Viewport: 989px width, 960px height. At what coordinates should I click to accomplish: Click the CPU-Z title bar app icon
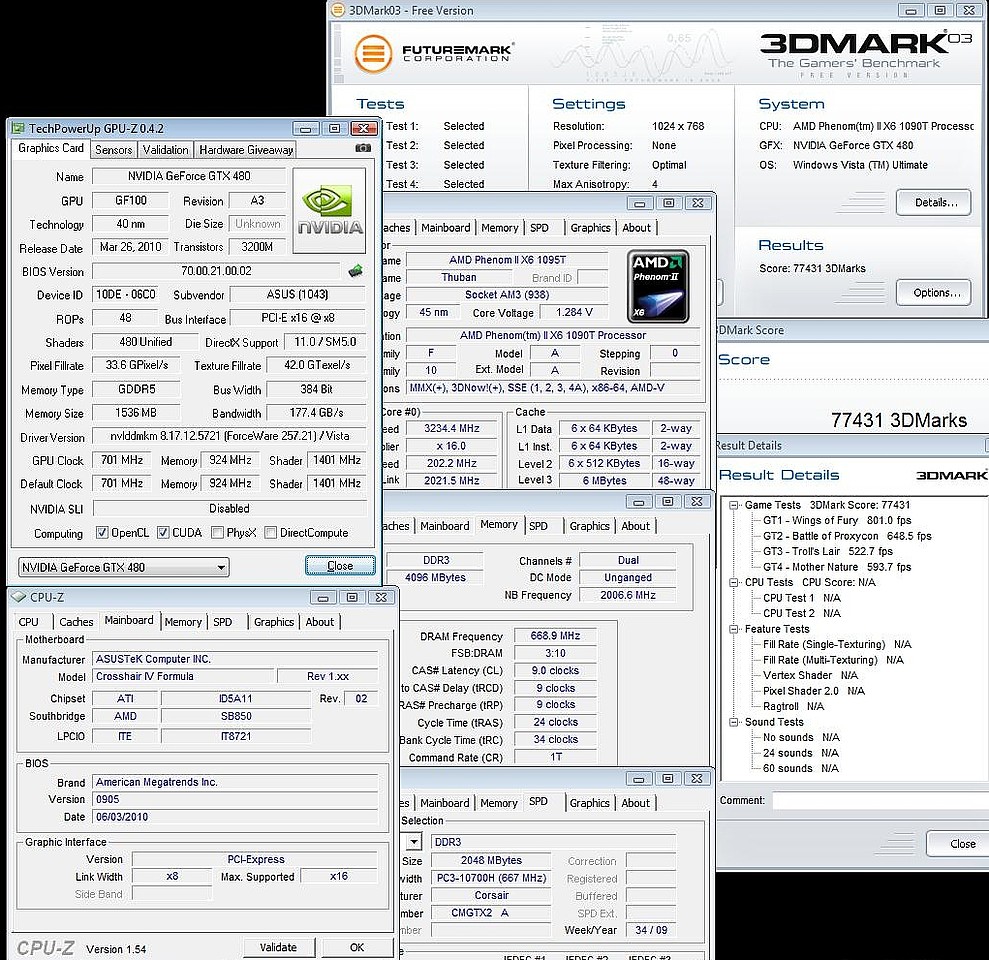click(x=19, y=597)
